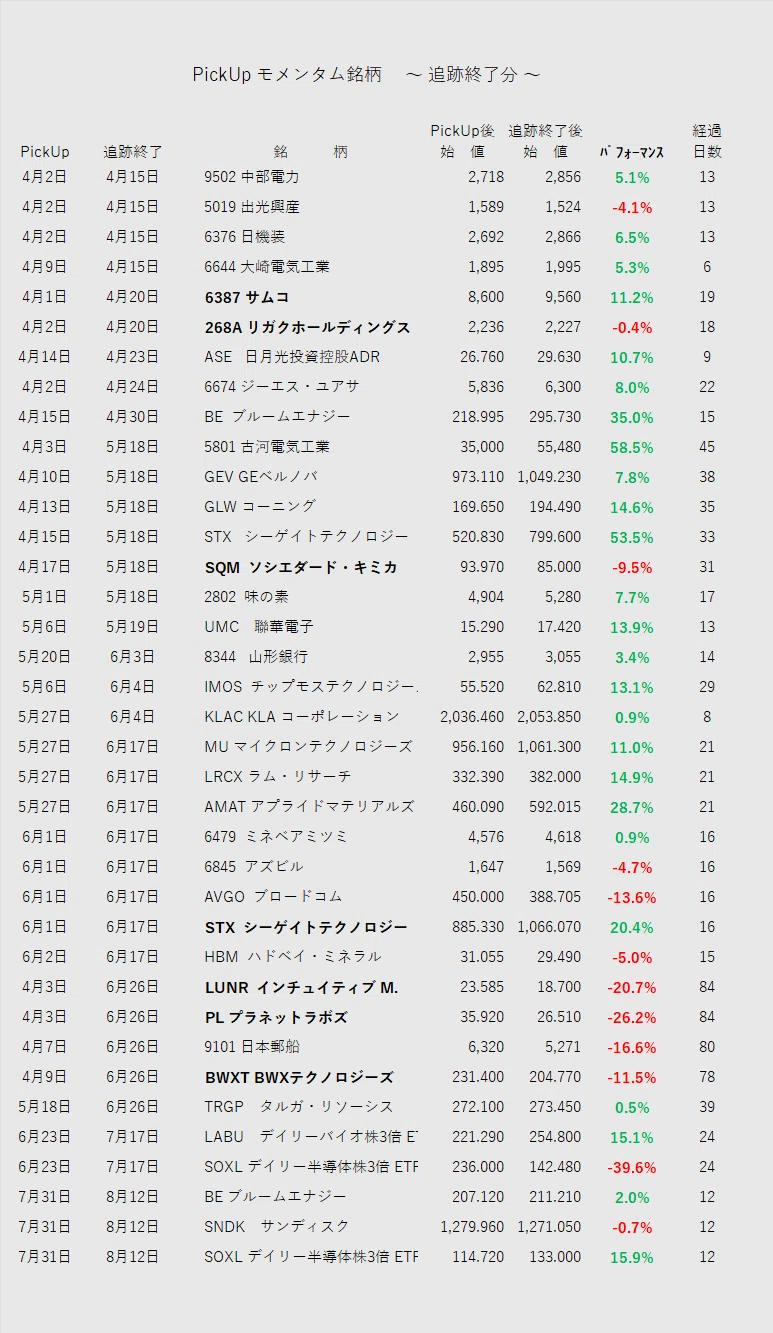
Task: Click KLAC KLA コーポレーション row name
Action: [302, 717]
